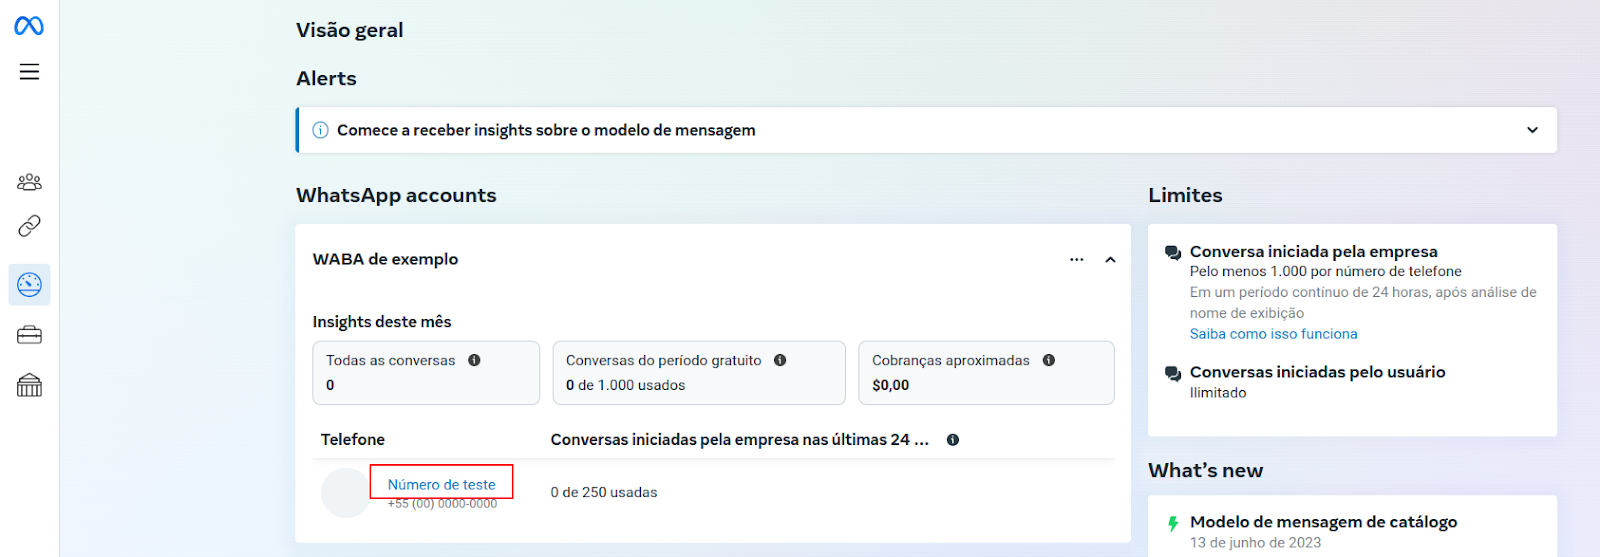Screen dimensions: 1600x557
Task: Open the Número de teste link
Action: 442,484
